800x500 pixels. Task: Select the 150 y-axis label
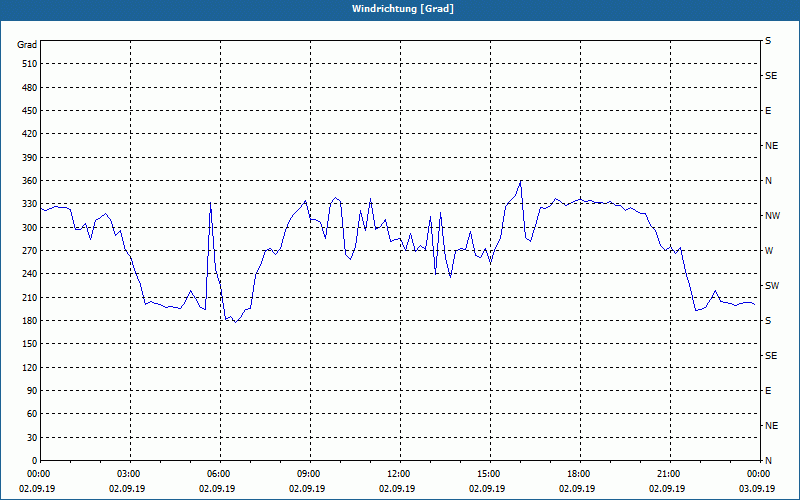[x=30, y=343]
